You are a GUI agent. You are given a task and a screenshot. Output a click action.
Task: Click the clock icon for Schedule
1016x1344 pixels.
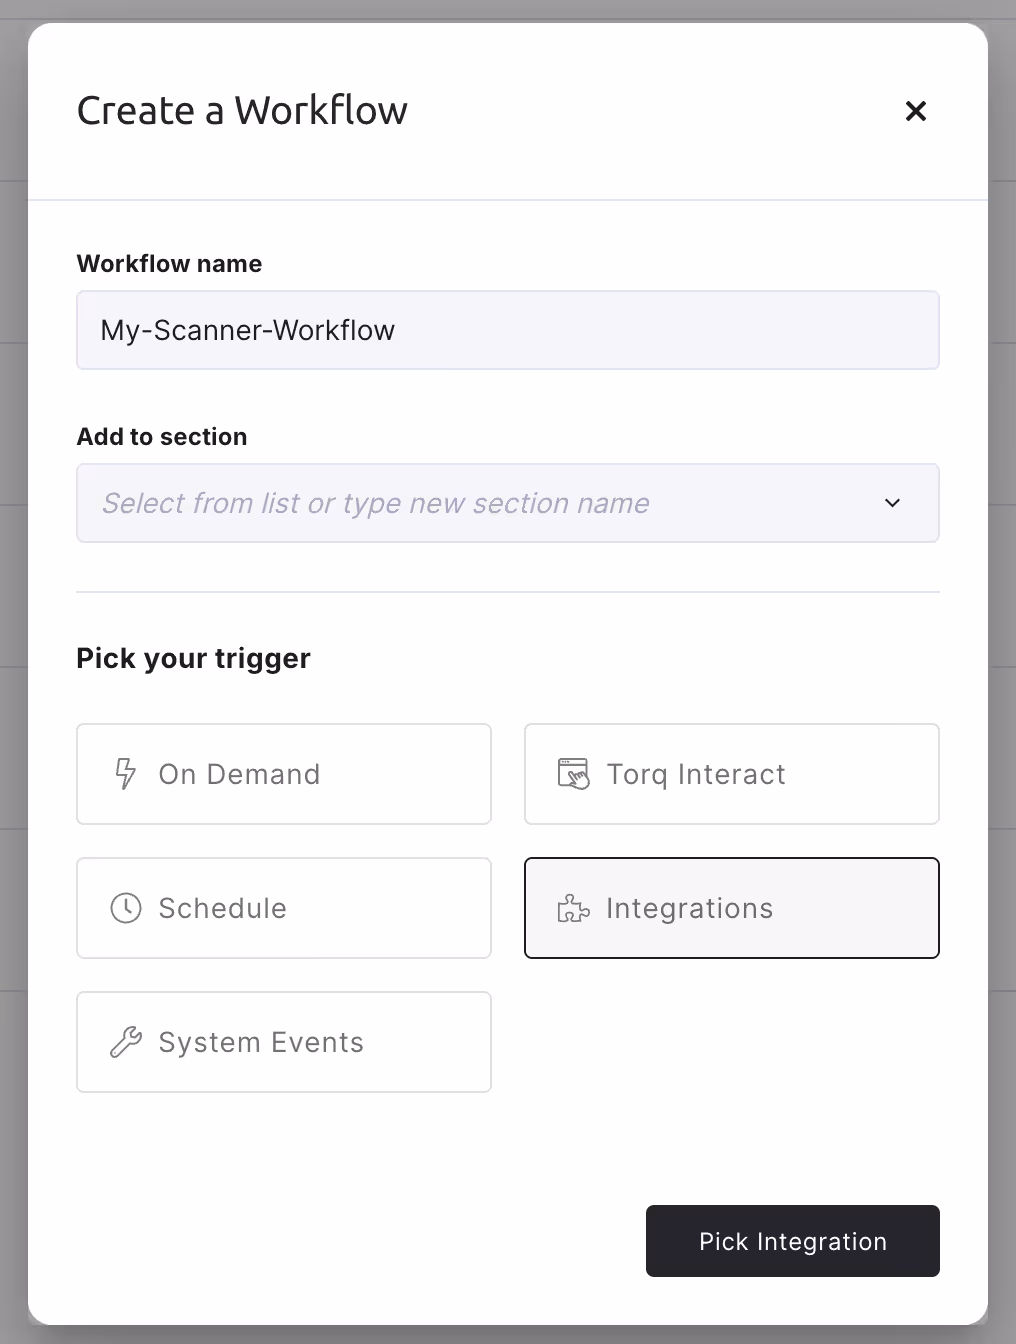point(125,908)
